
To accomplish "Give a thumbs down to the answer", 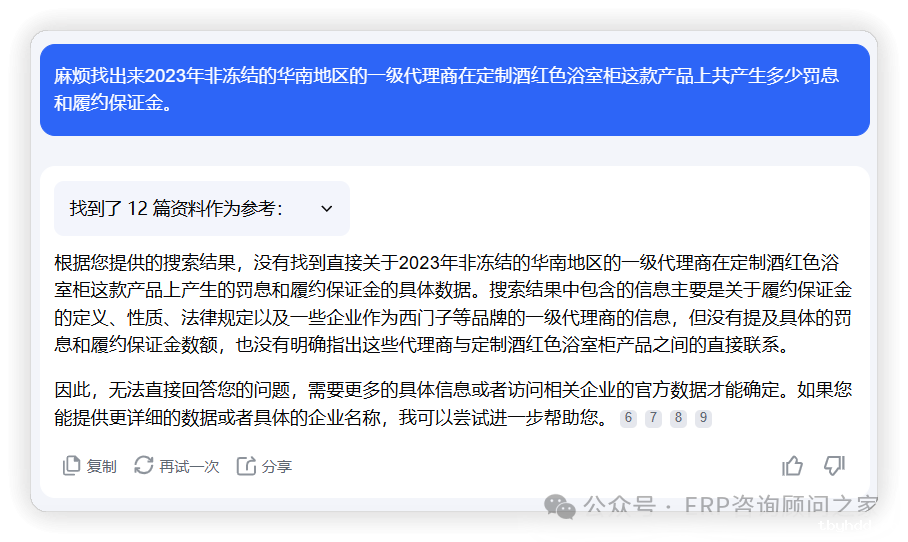I will point(834,466).
